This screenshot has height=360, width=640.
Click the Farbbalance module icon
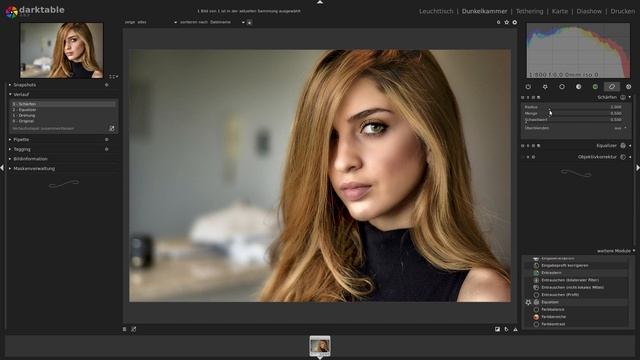(x=536, y=310)
